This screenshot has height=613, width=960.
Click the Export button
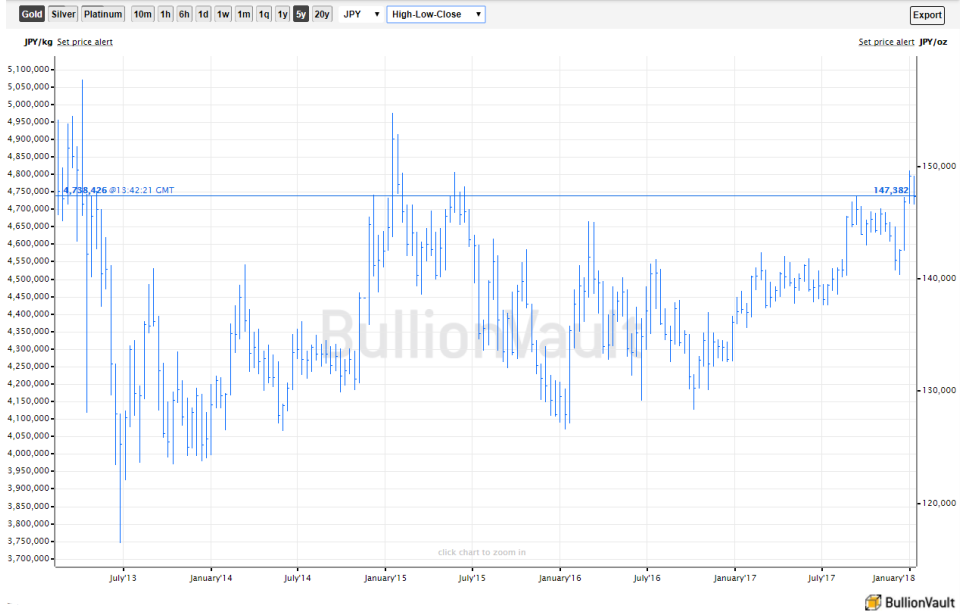(x=927, y=15)
